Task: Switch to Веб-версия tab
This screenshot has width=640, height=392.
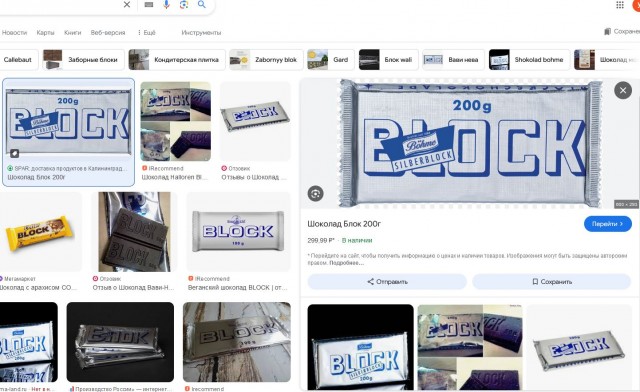Action: click(x=108, y=33)
